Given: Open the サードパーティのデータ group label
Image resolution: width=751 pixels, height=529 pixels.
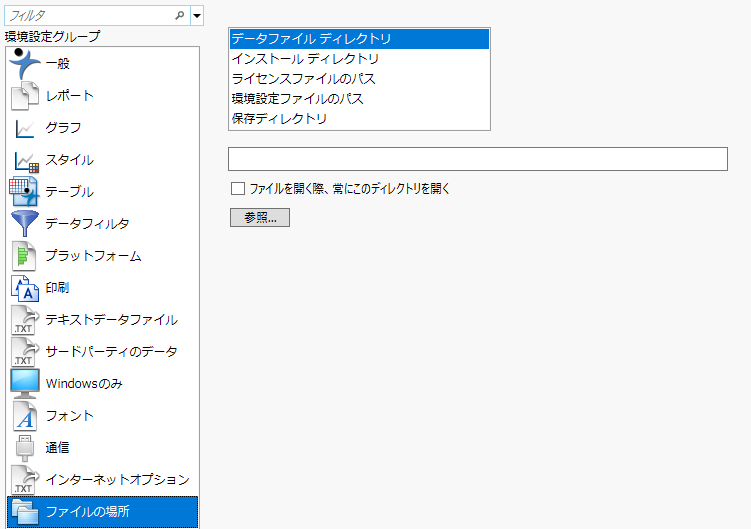Looking at the screenshot, I should (x=112, y=352).
